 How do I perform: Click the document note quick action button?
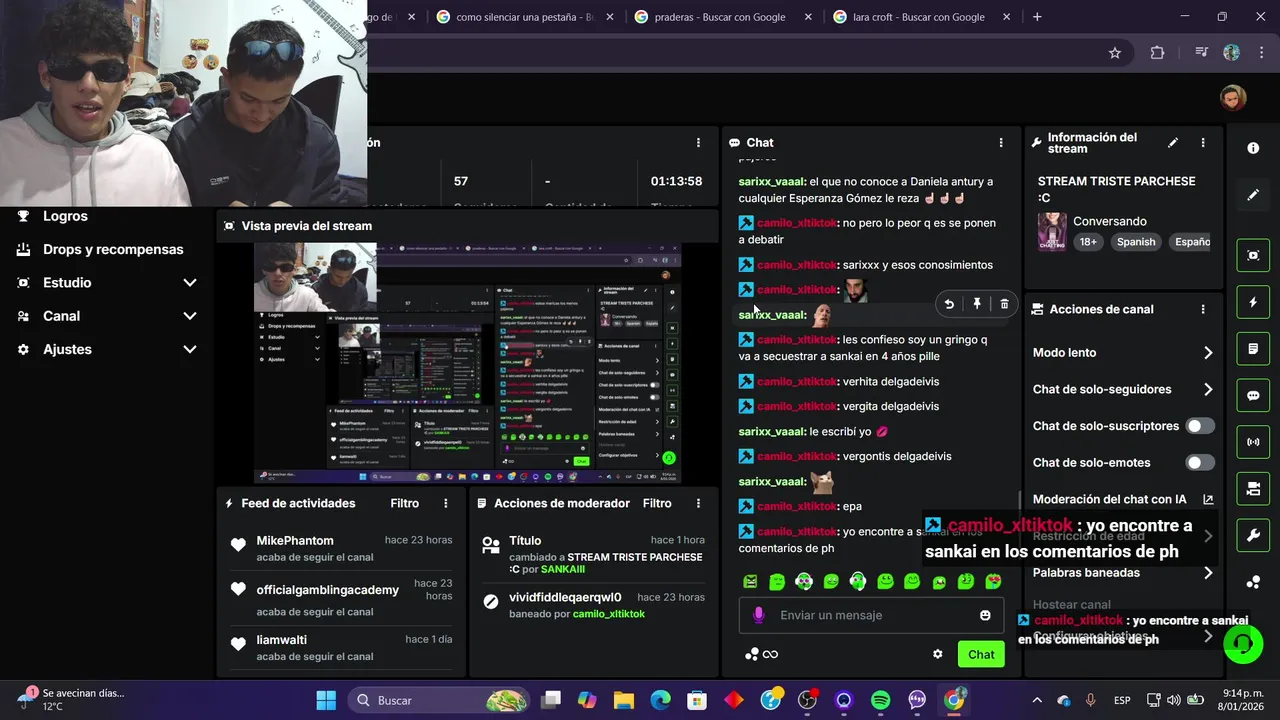click(x=1253, y=349)
